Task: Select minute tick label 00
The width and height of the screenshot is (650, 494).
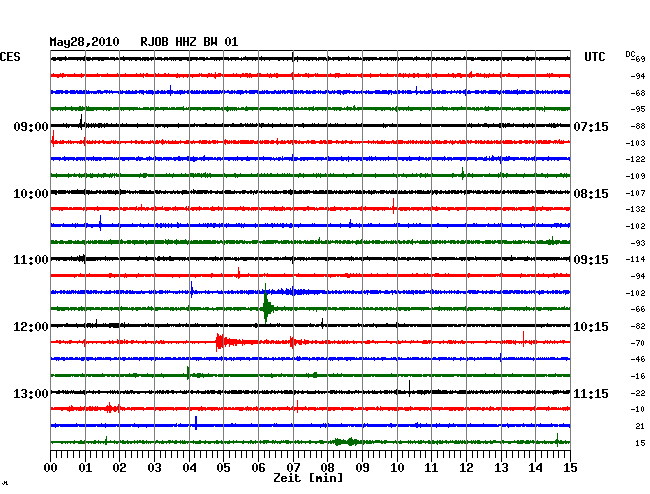Action: 51,468
